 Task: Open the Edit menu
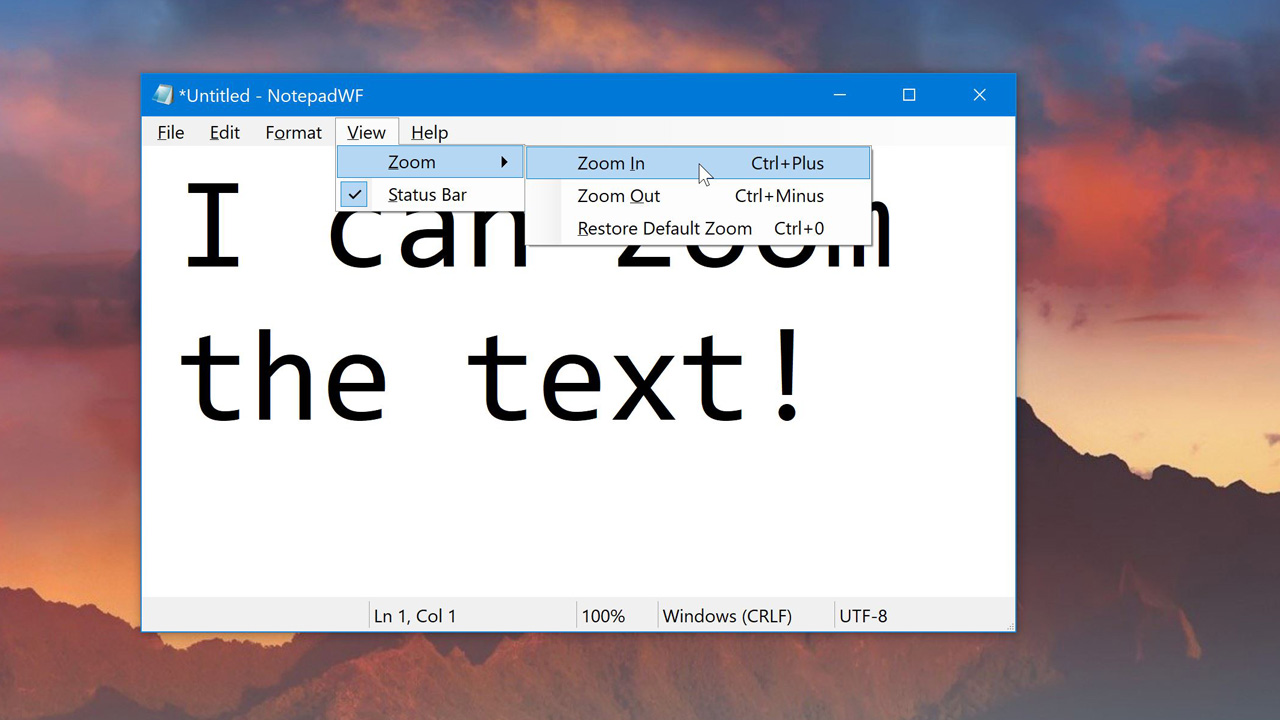pos(225,132)
